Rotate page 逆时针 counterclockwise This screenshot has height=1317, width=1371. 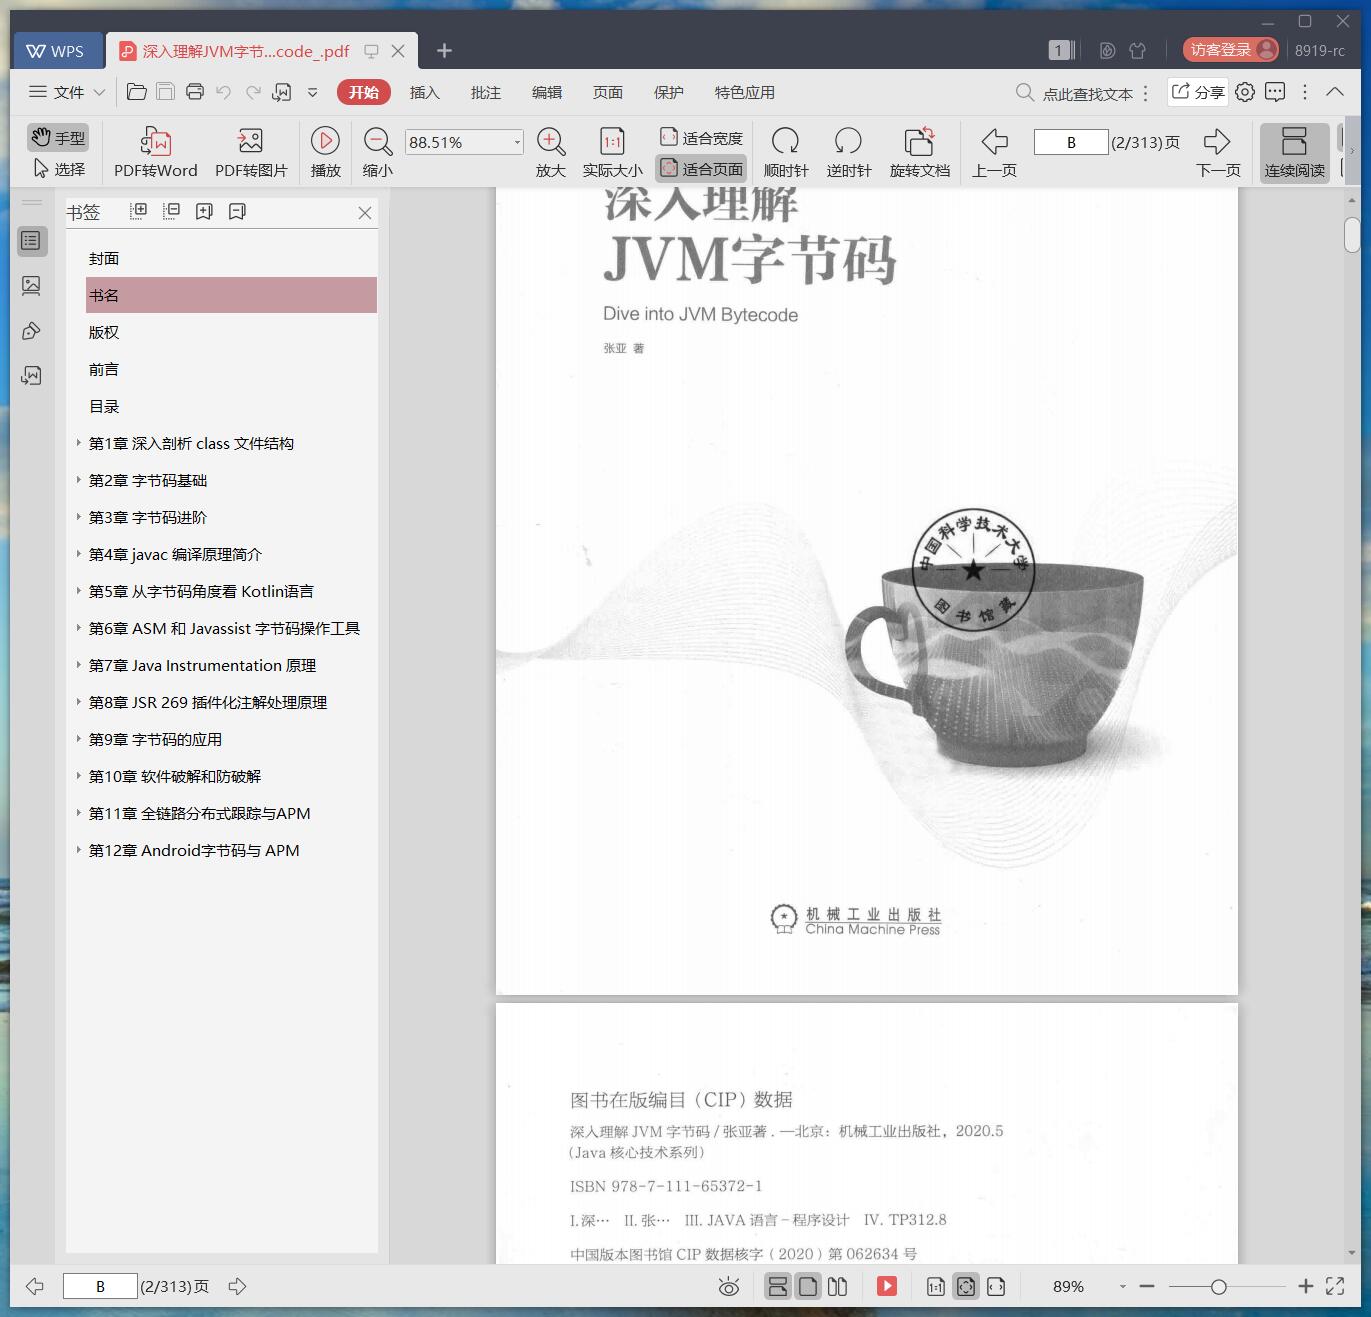click(x=849, y=152)
